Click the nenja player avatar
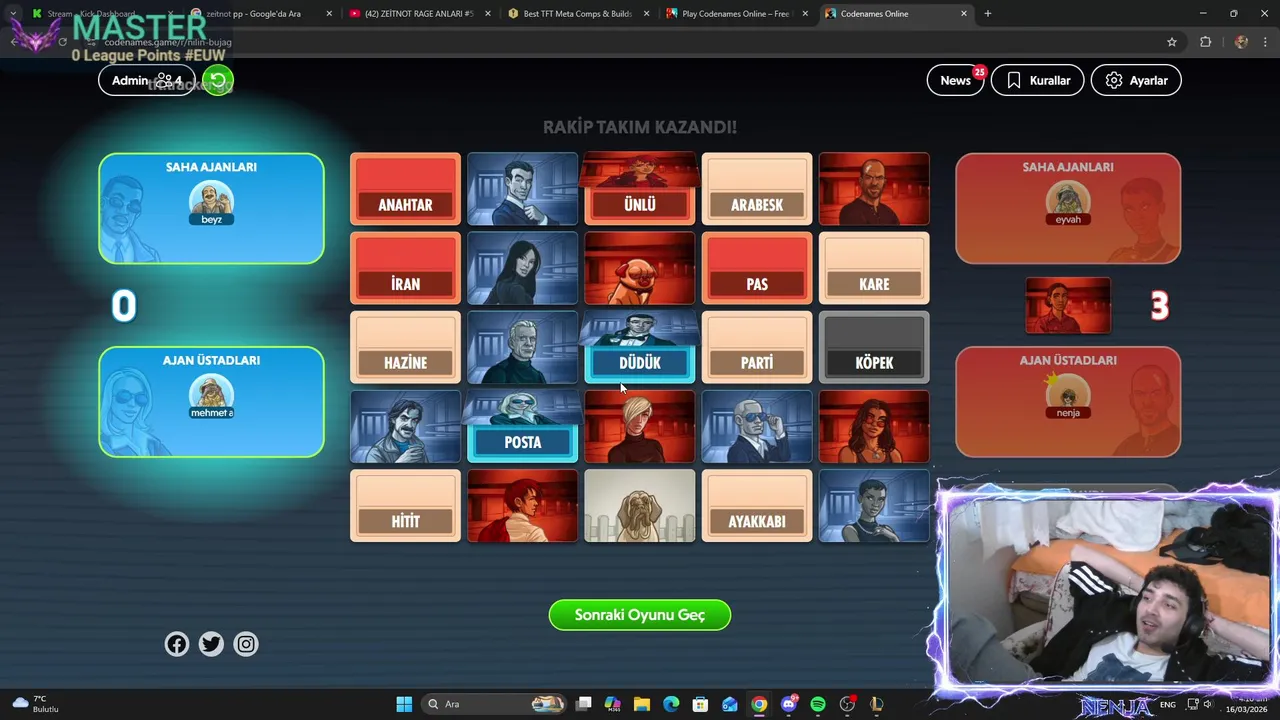Image resolution: width=1280 pixels, height=720 pixels. click(x=1068, y=396)
